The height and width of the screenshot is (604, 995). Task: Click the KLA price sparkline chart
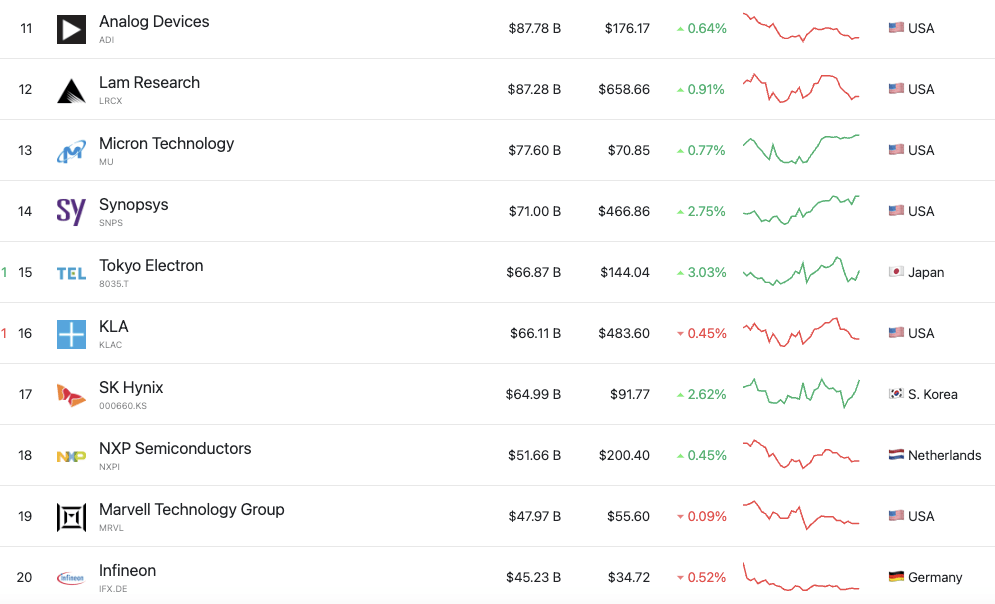[x=801, y=332]
